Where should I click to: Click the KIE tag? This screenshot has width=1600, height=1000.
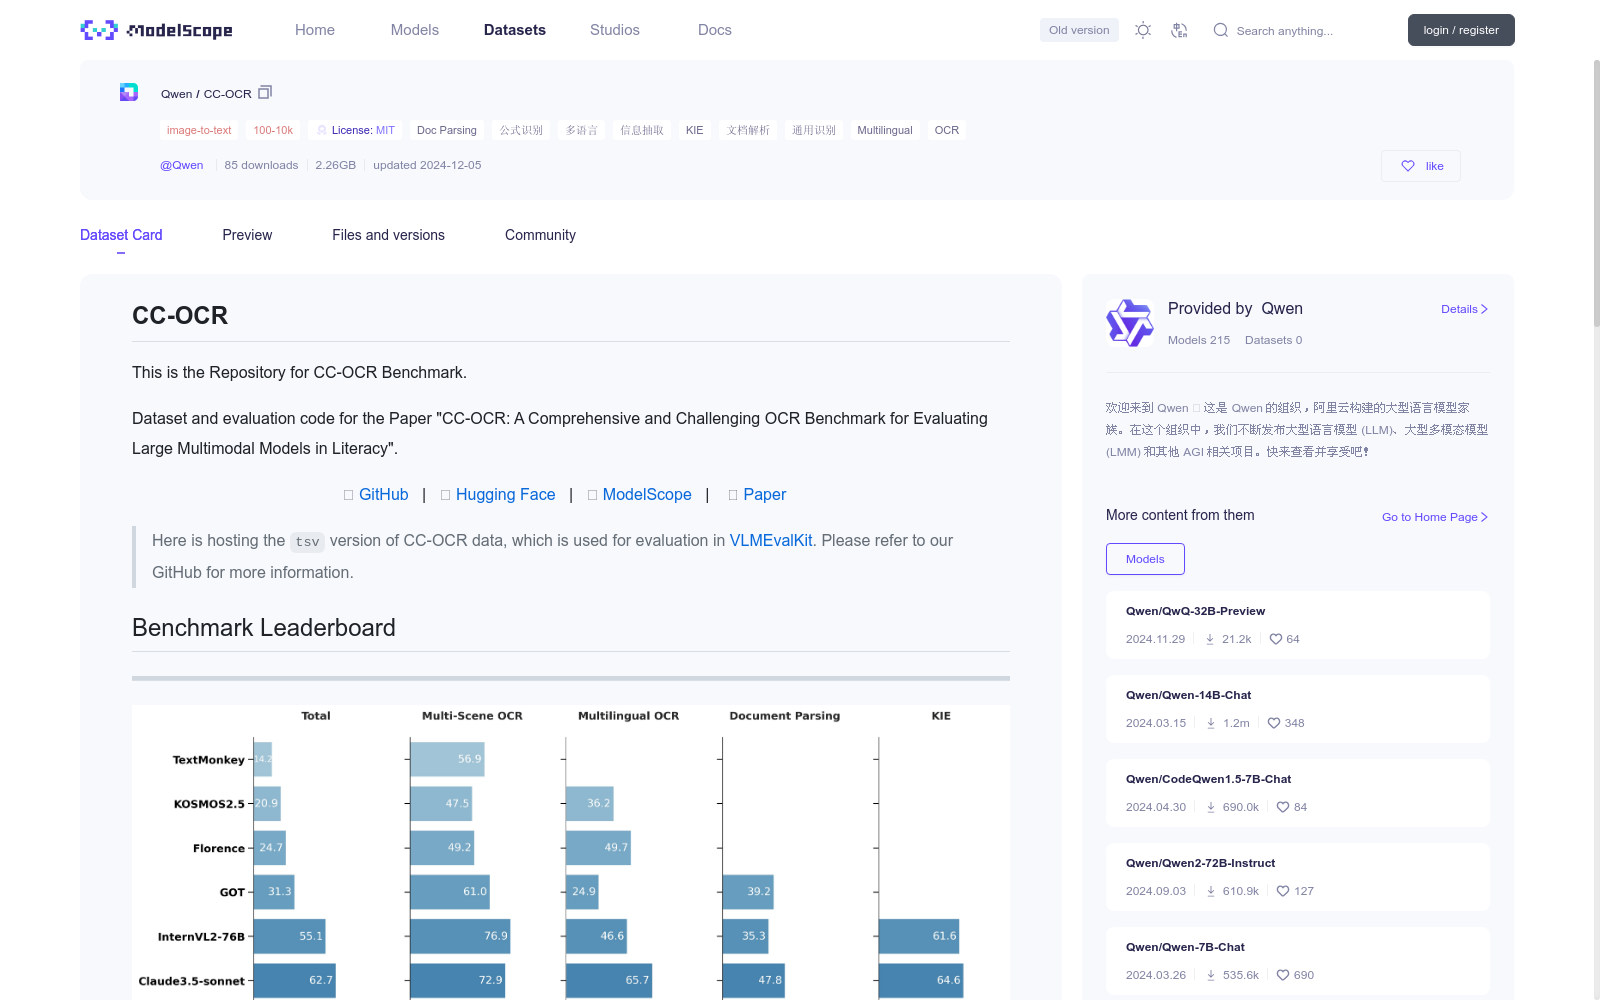click(695, 130)
